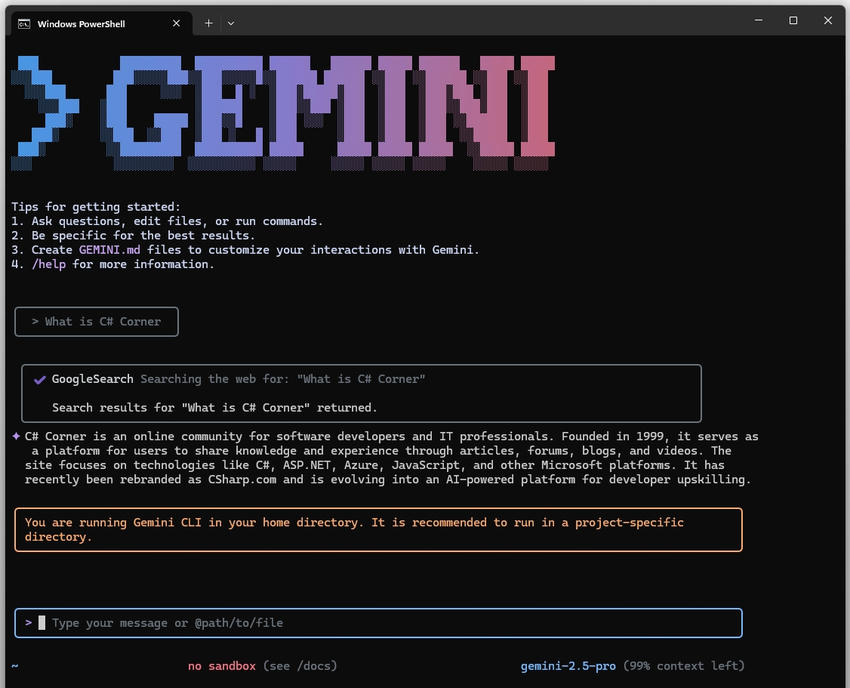Click the GEMINI.md file mention

[110, 249]
